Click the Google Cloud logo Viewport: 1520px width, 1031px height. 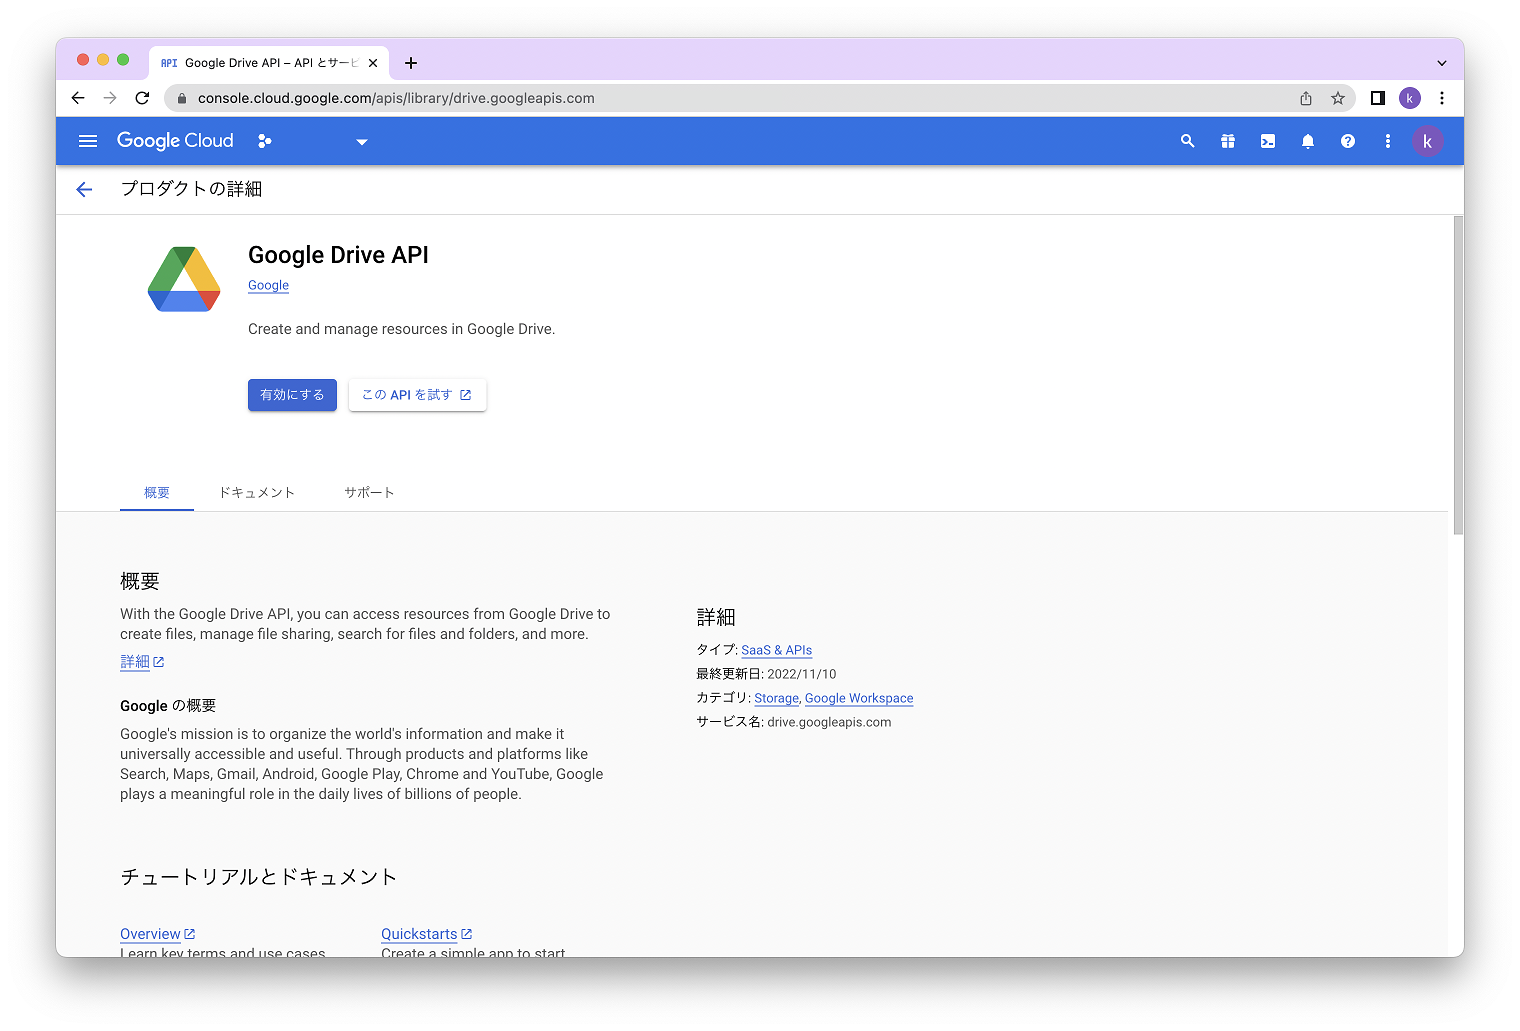[x=175, y=141]
